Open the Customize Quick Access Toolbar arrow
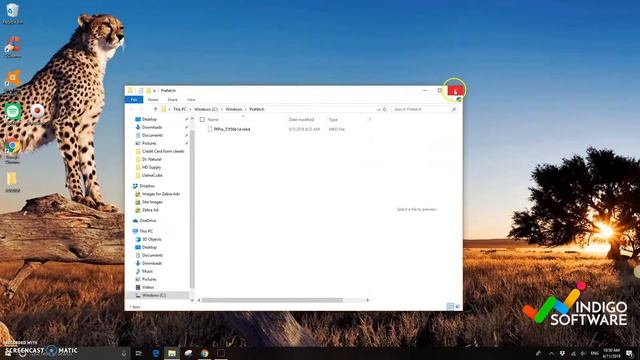The width and height of the screenshot is (640, 360). [x=155, y=91]
